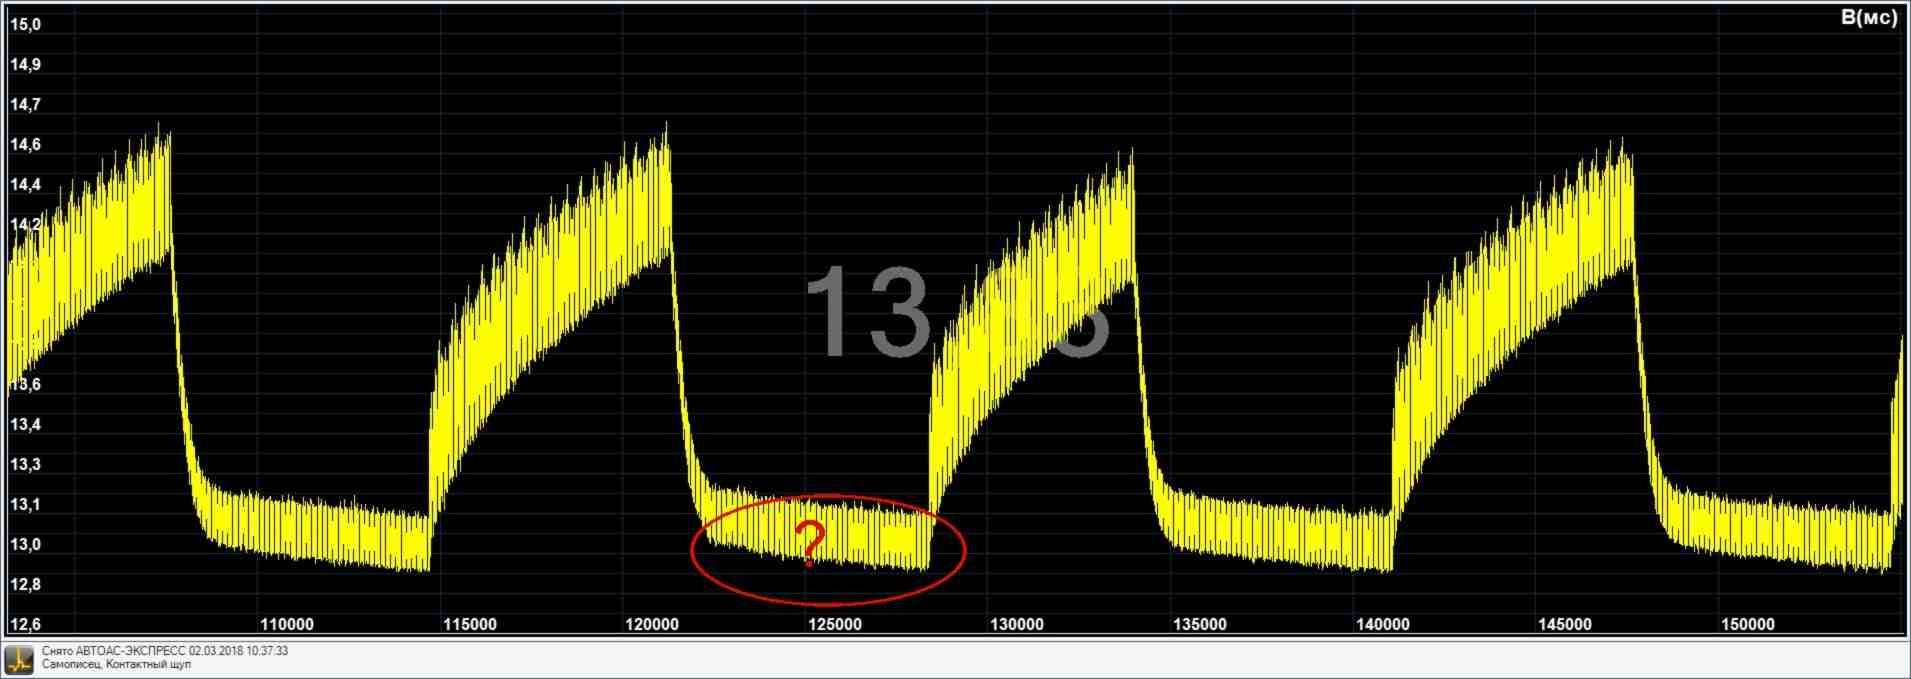Pick the 145000 time axis mark
The height and width of the screenshot is (679, 1911).
(1564, 625)
